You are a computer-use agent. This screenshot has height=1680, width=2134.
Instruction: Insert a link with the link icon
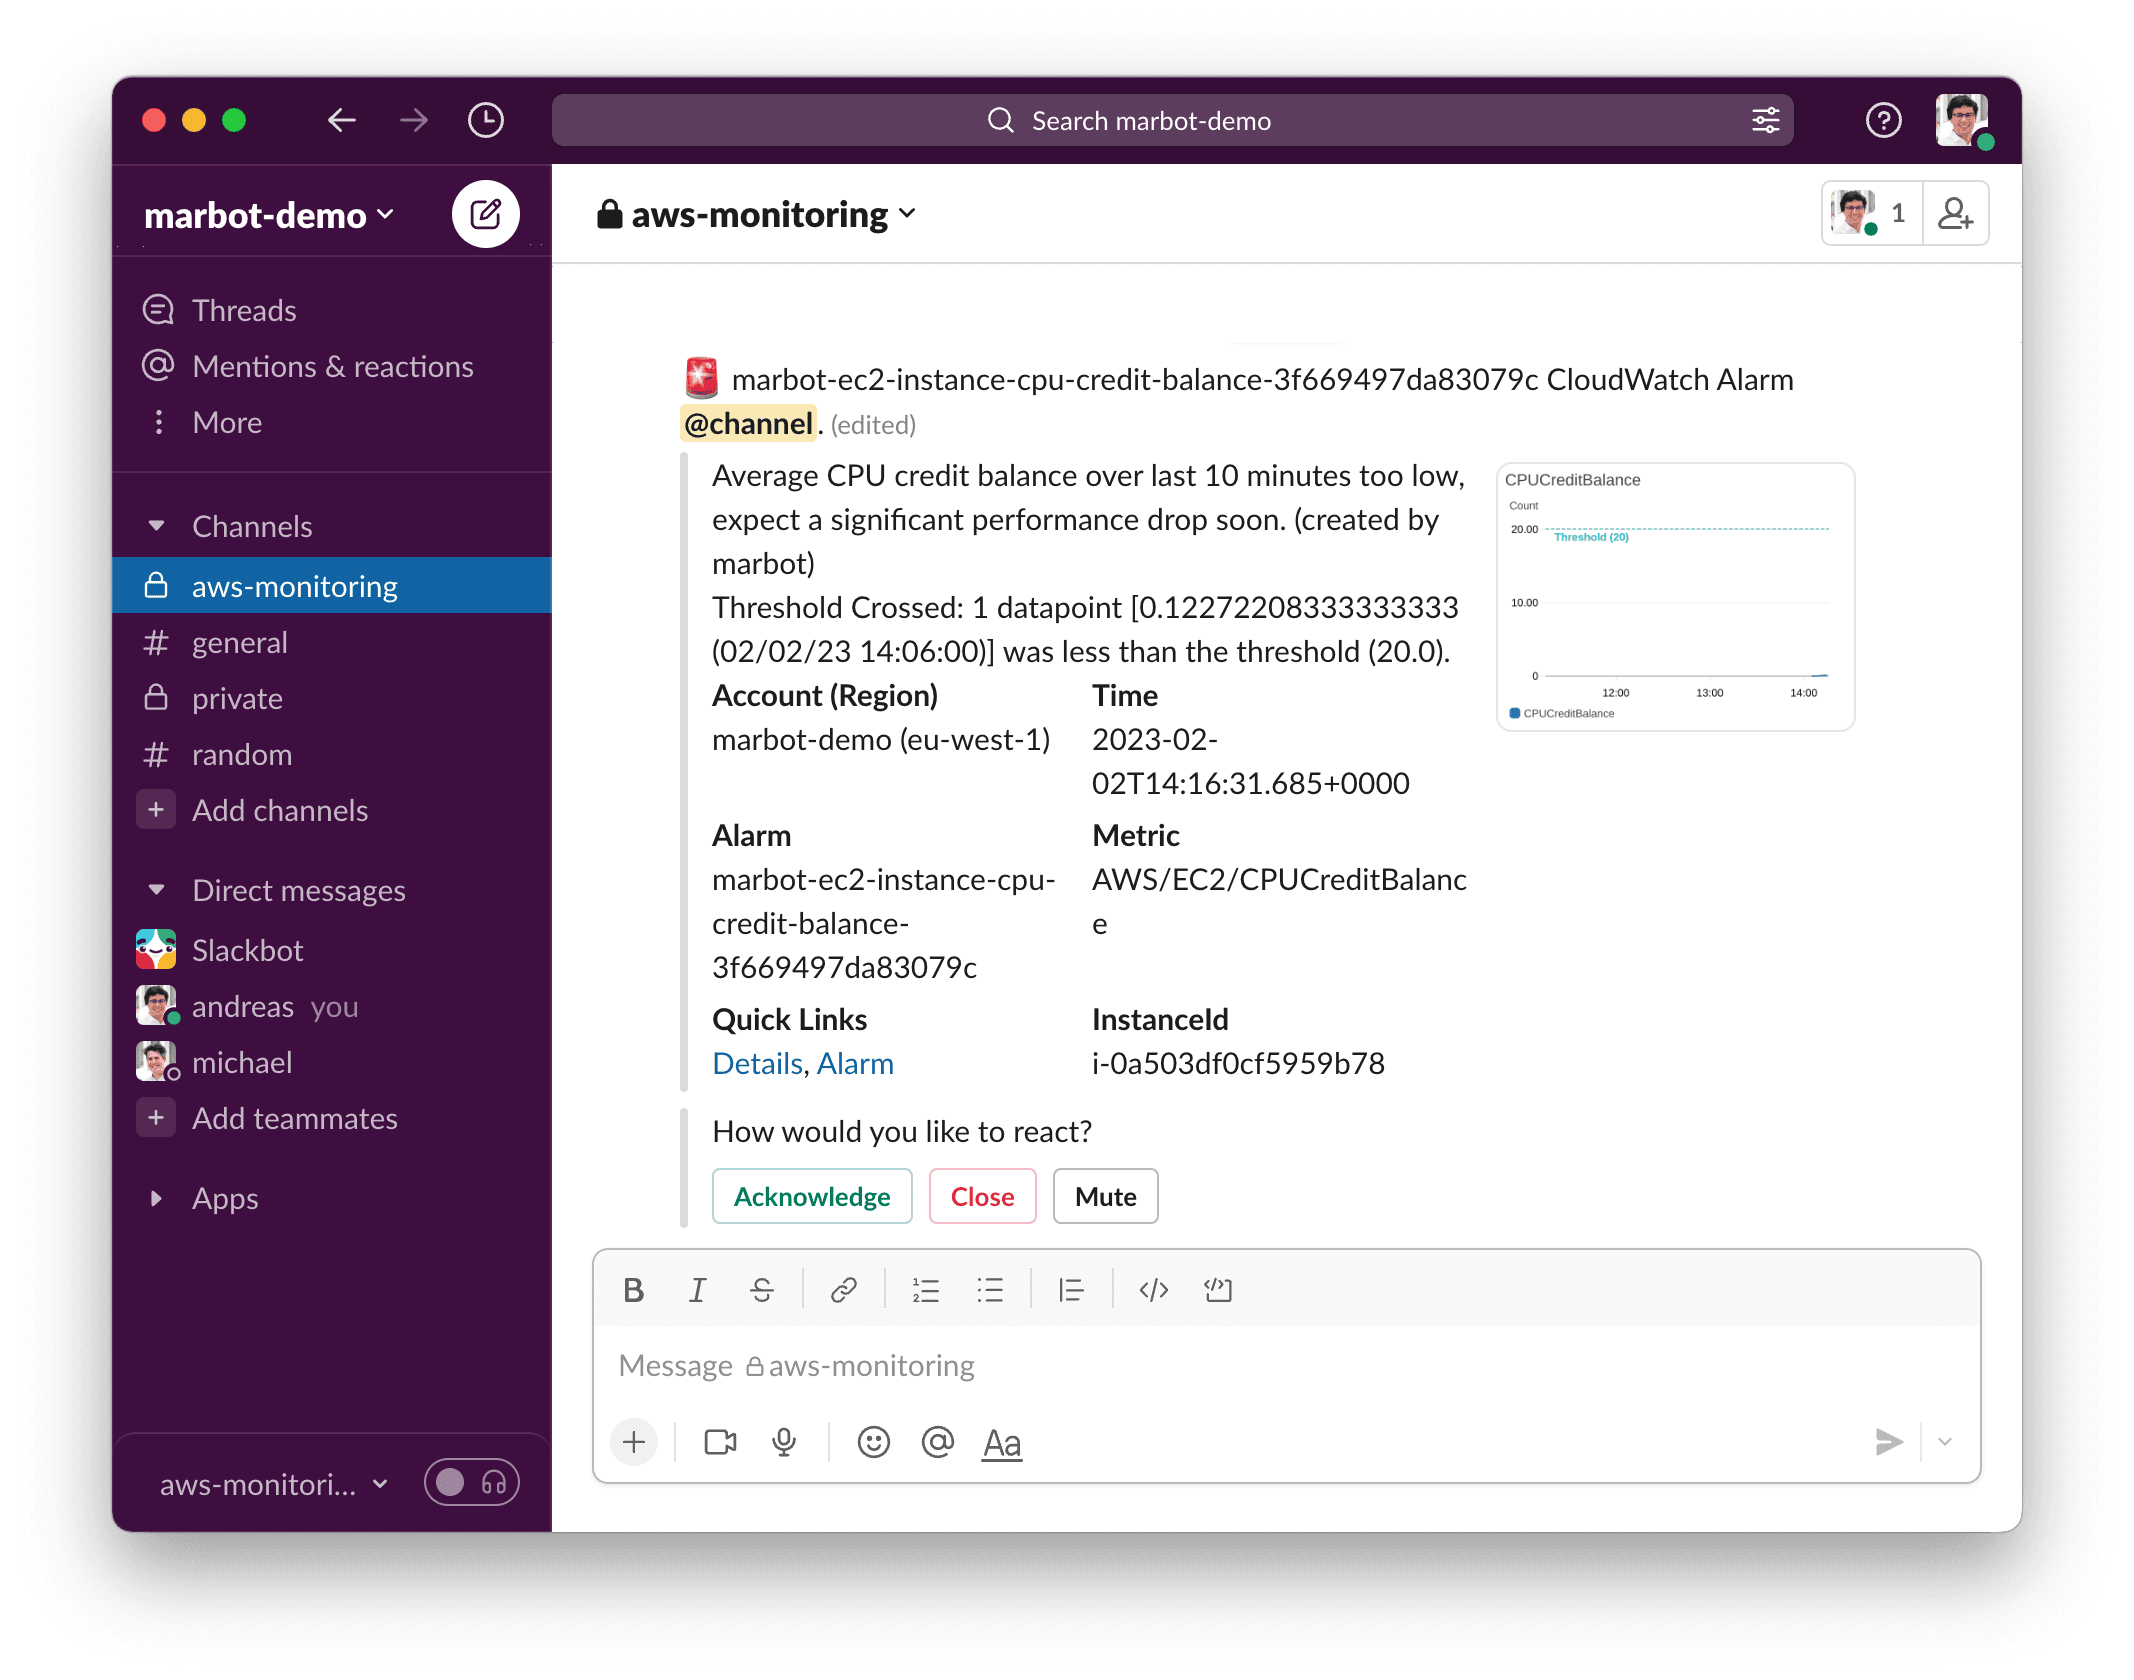843,1290
